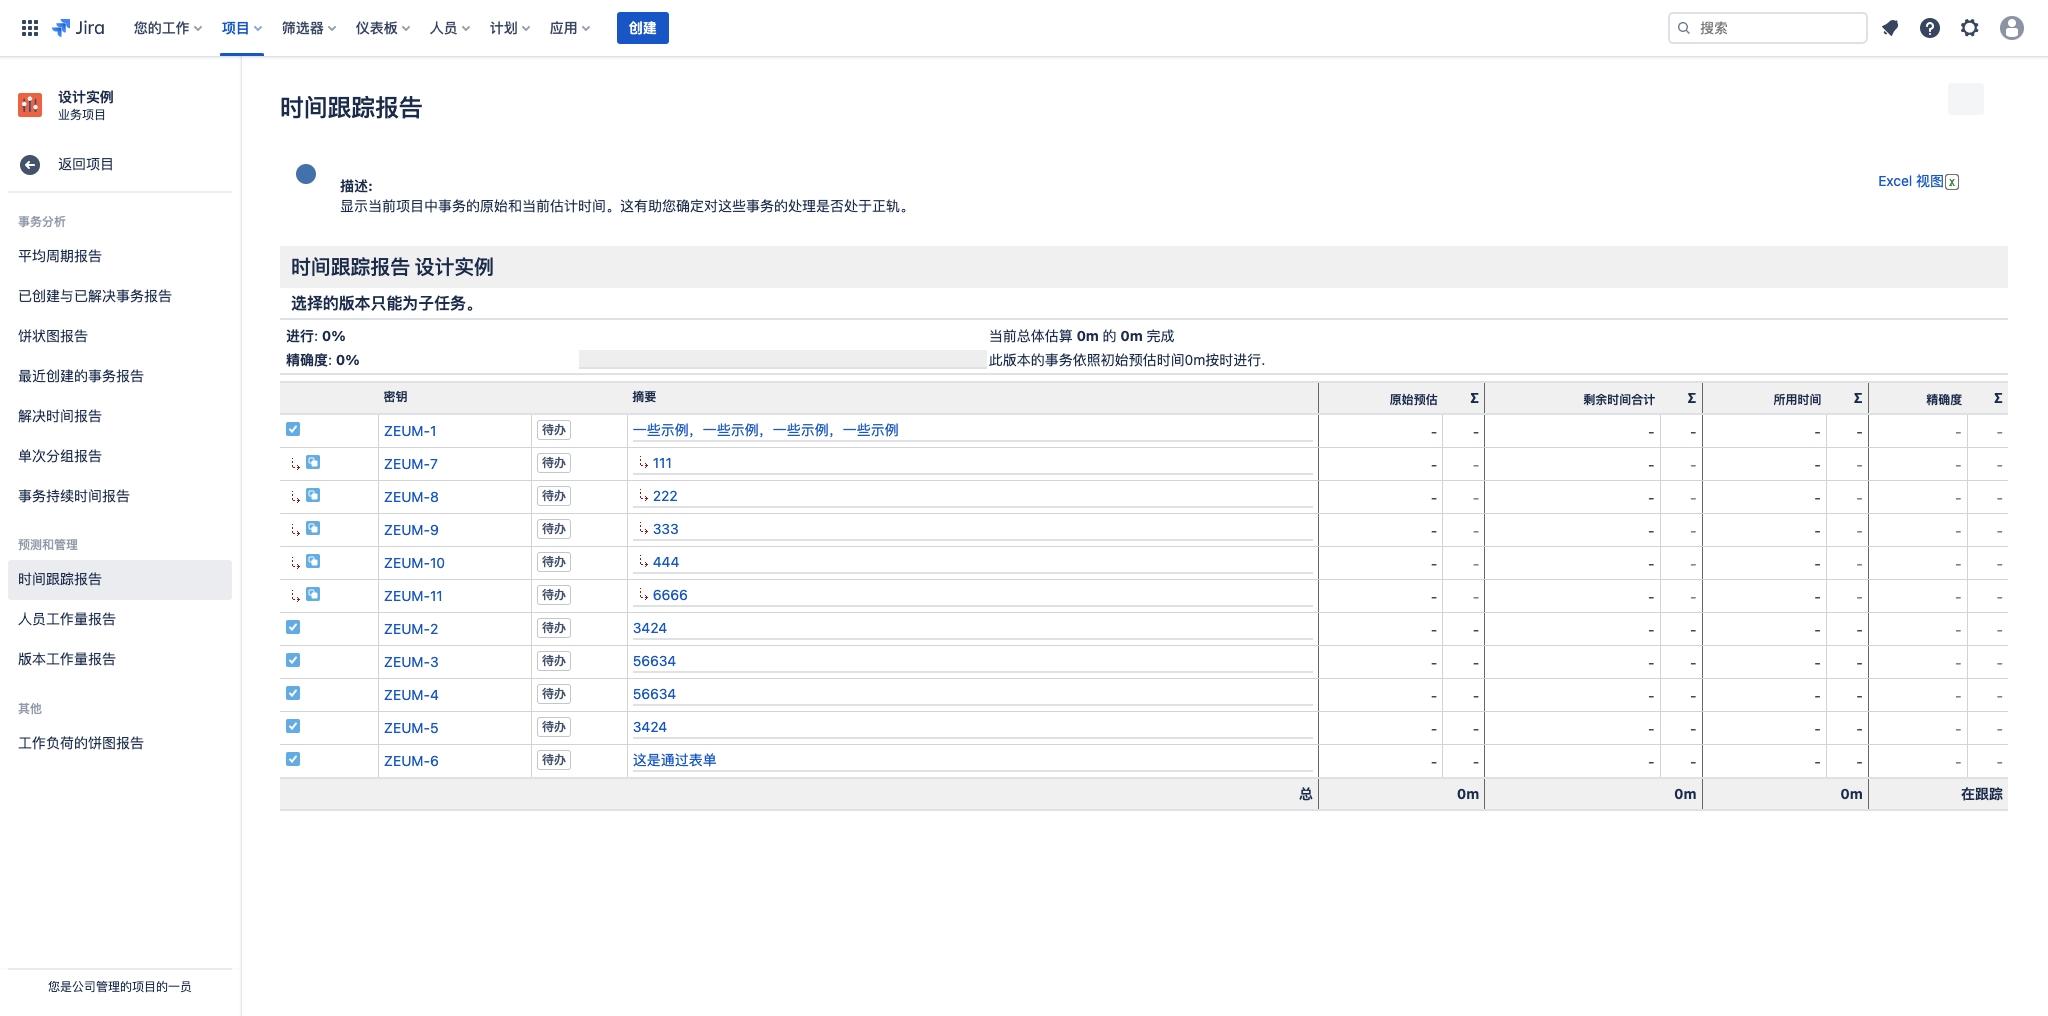The image size is (2048, 1016).
Task: Open the app switcher grid icon
Action: [30, 28]
